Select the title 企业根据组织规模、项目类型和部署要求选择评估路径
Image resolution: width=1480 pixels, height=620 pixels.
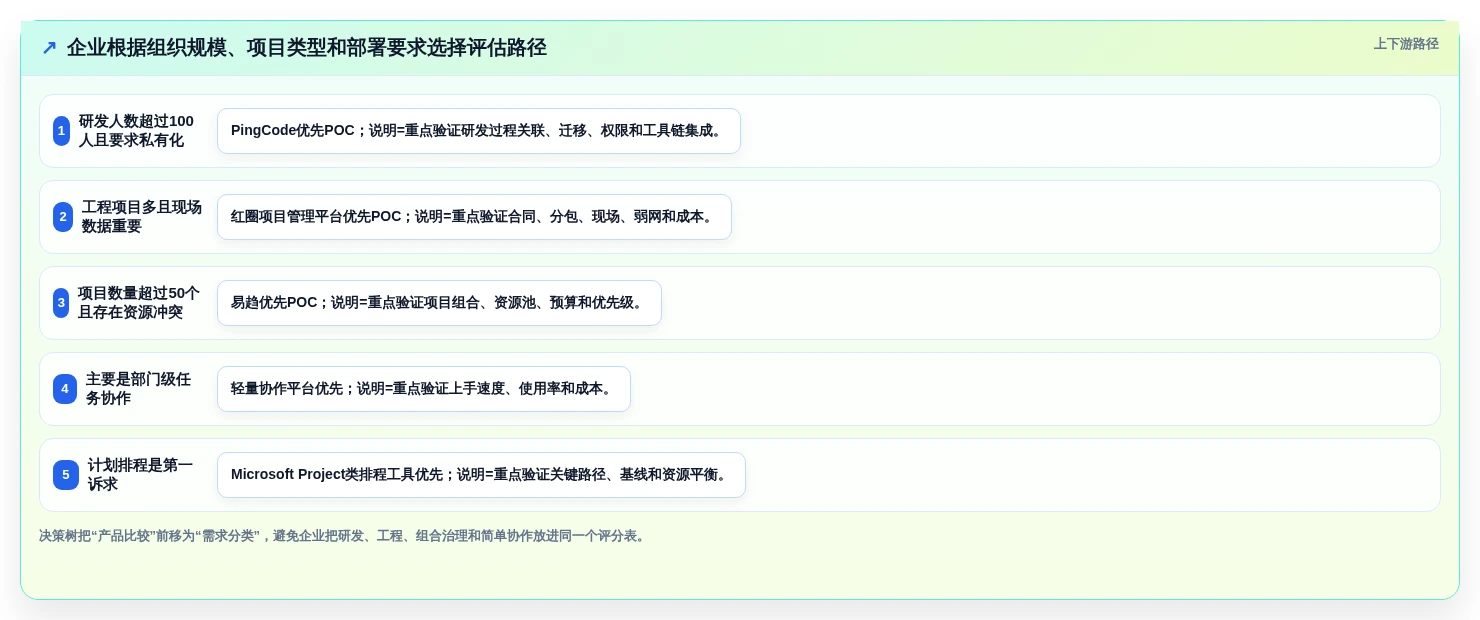pyautogui.click(x=307, y=48)
